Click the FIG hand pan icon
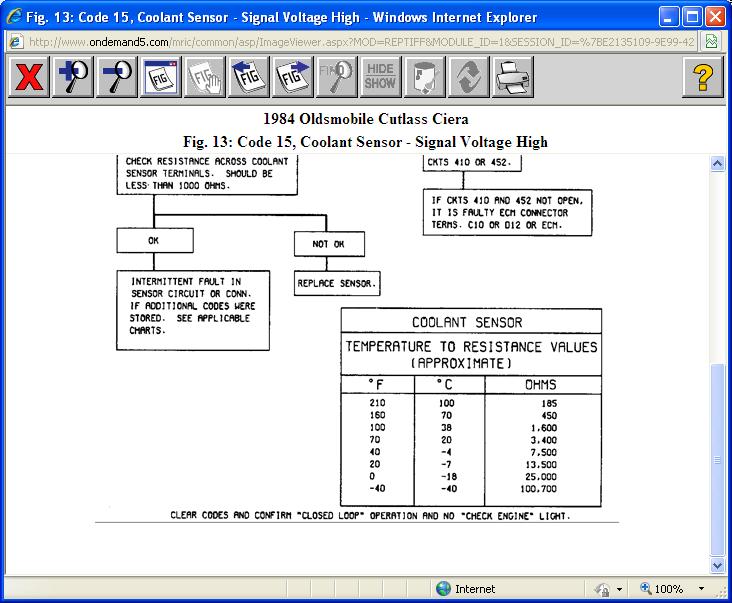The image size is (732, 603). point(205,77)
